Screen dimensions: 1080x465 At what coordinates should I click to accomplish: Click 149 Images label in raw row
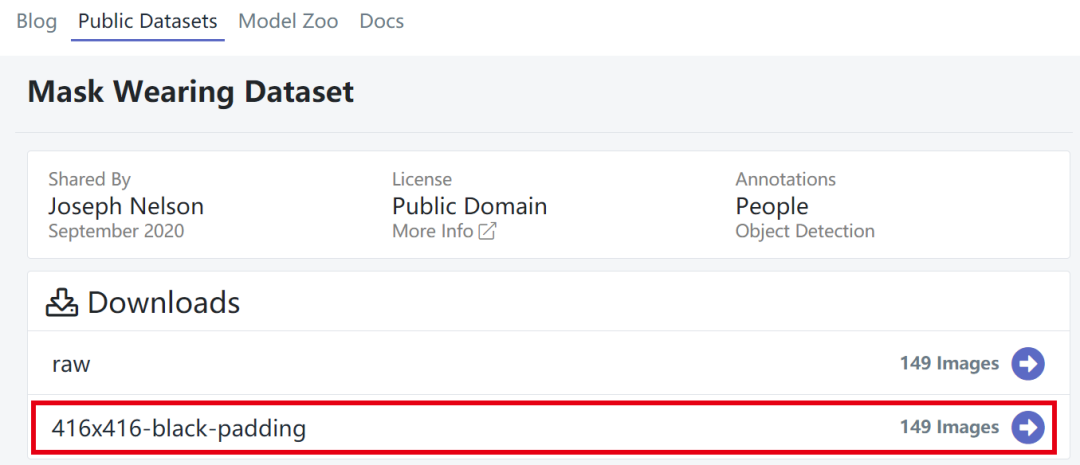(949, 363)
